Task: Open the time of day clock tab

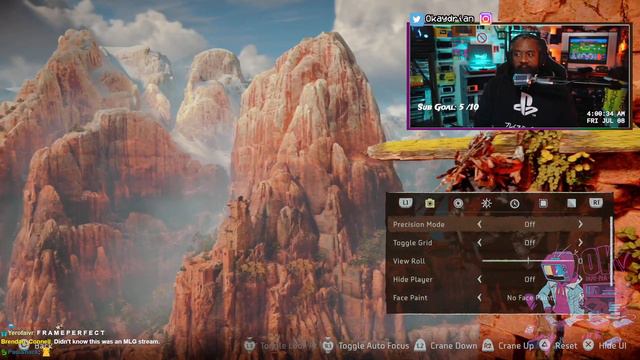Action: (x=514, y=203)
